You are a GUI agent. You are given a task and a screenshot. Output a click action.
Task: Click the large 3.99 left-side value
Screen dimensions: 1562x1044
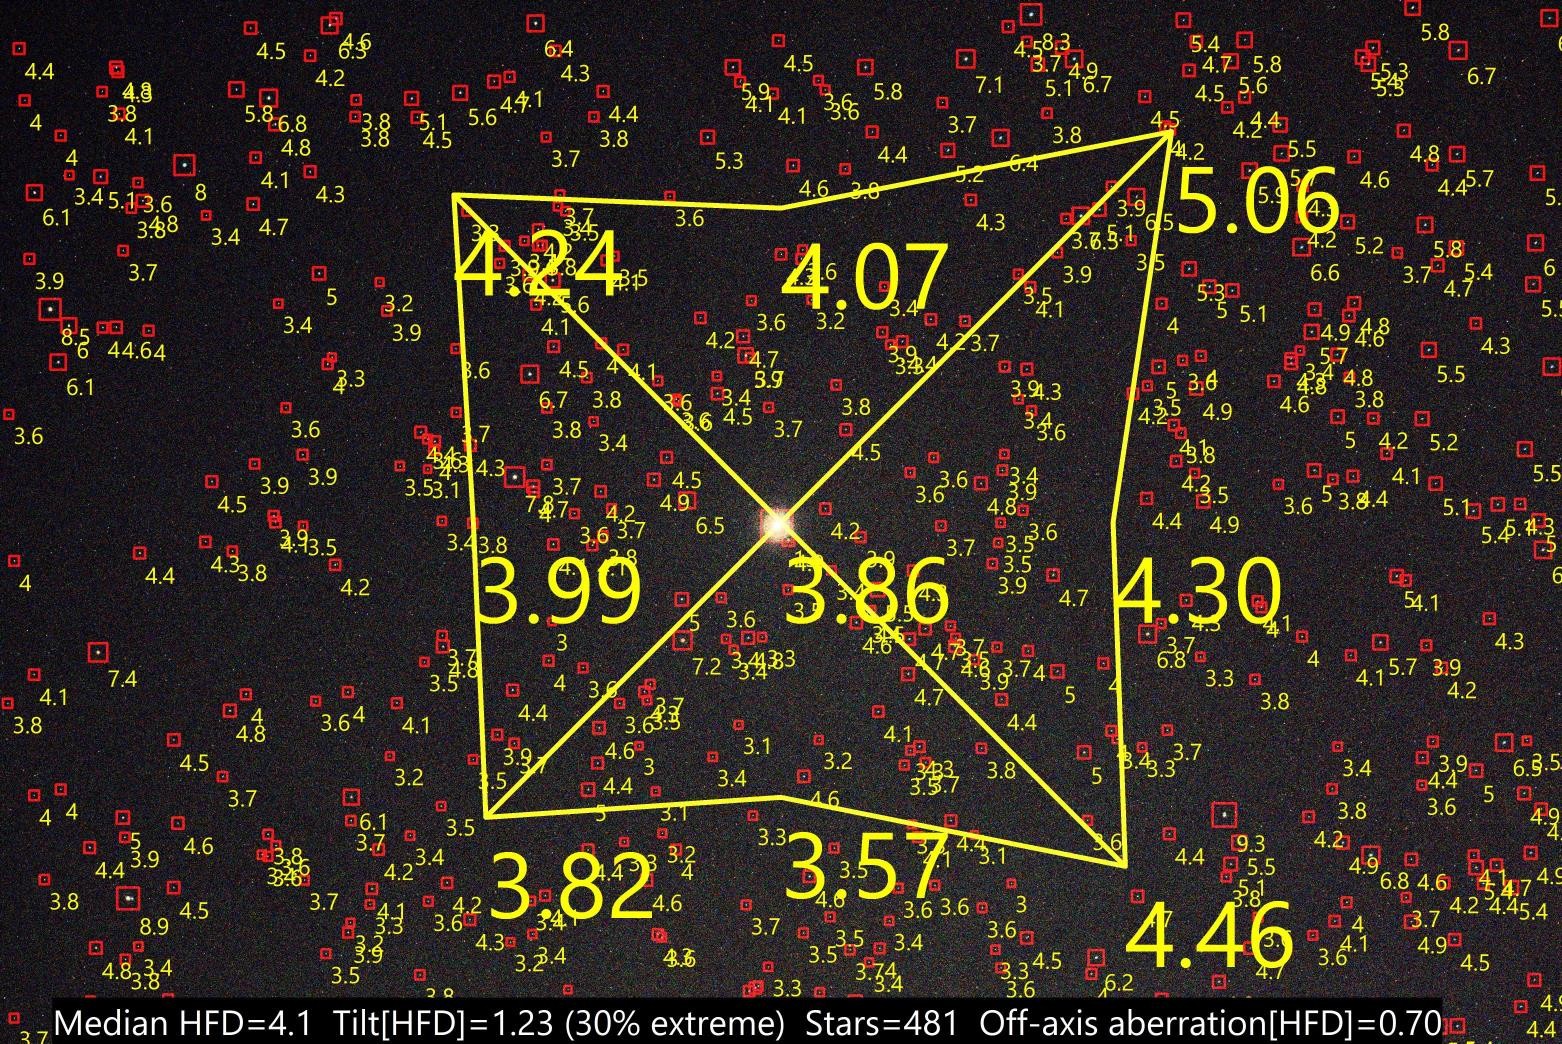click(559, 592)
